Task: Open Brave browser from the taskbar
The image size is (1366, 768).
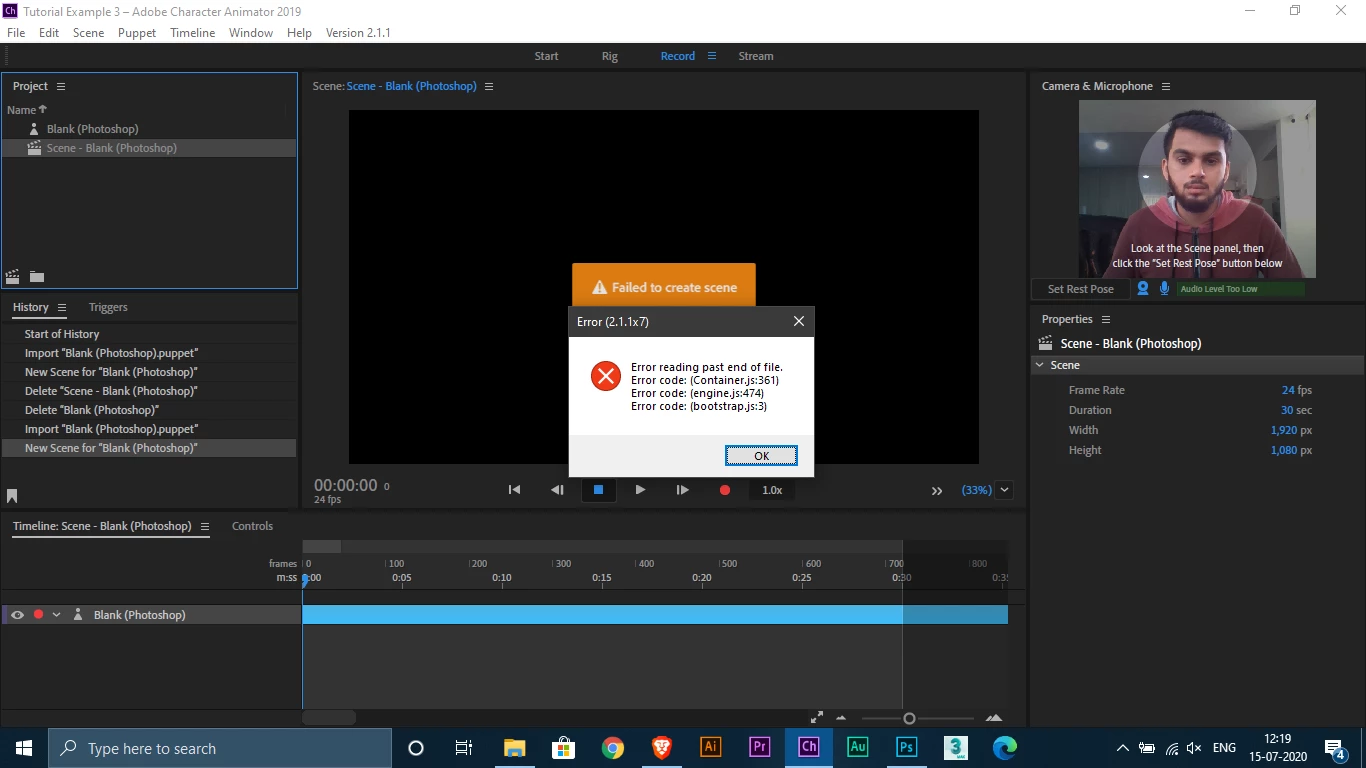Action: point(662,747)
